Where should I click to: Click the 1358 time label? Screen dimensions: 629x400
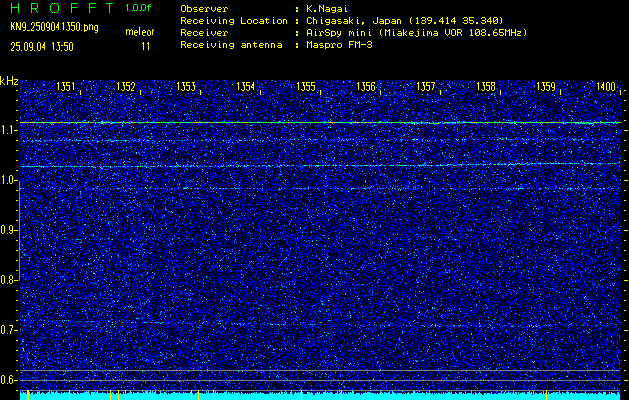[486, 87]
